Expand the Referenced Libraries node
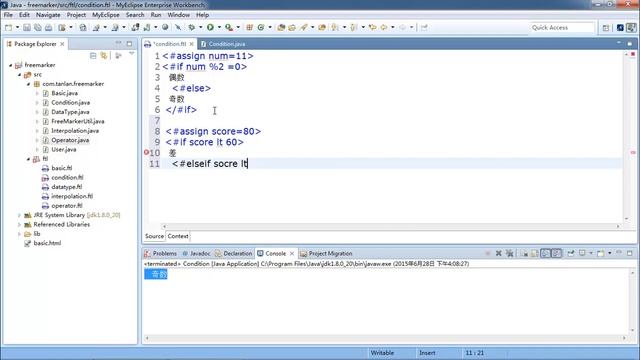Screen dimensions: 640x360 (x=19, y=224)
